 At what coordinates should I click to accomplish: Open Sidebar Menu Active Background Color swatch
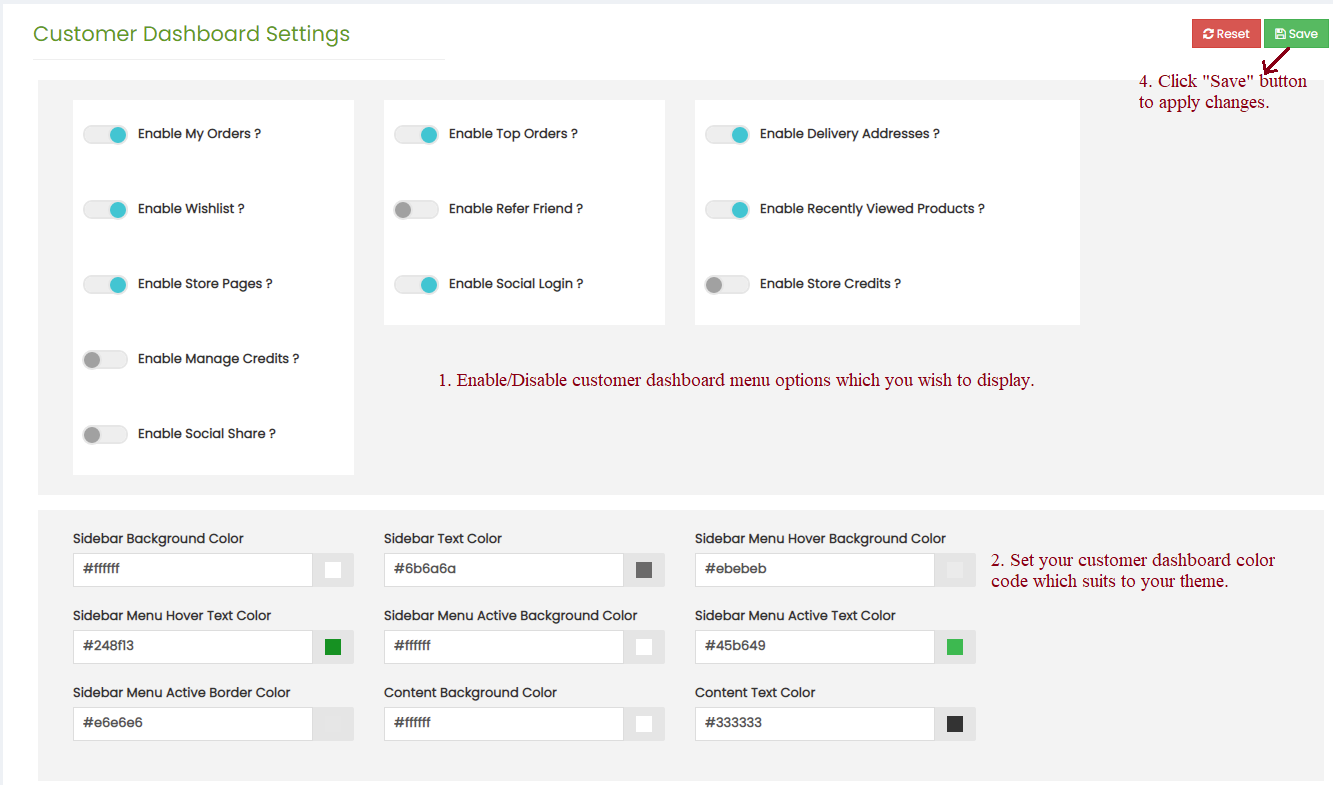pyautogui.click(x=644, y=647)
